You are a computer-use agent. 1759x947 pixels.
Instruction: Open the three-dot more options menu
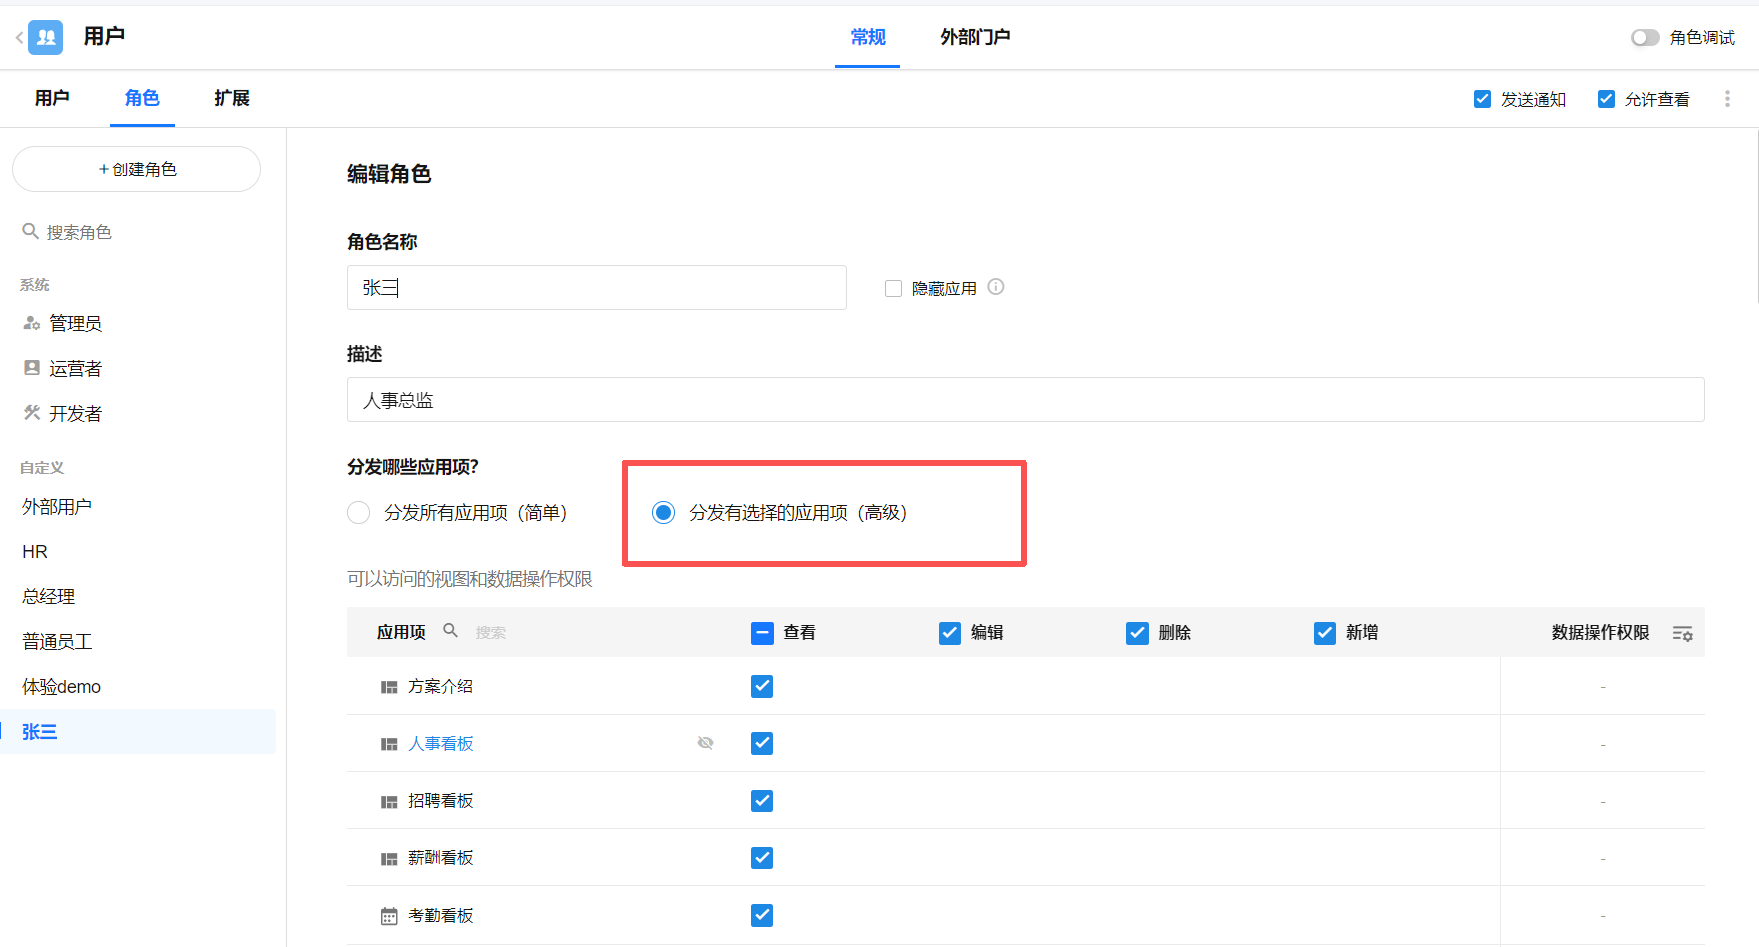coord(1727,99)
